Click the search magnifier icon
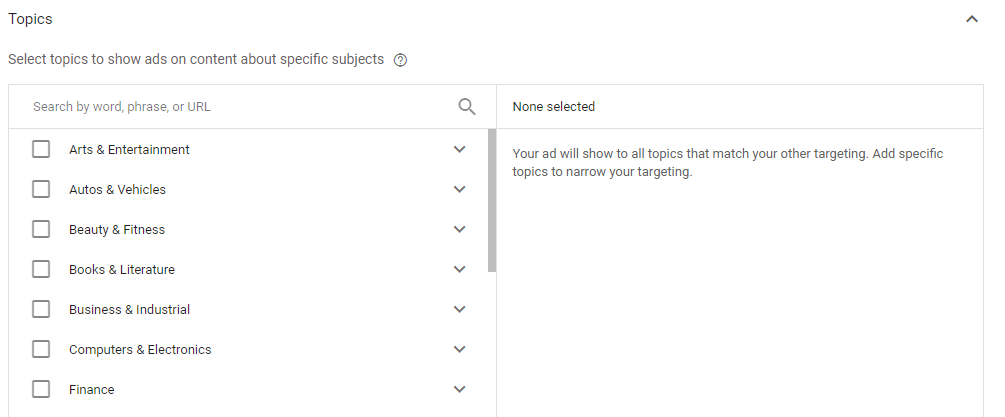 tap(466, 107)
